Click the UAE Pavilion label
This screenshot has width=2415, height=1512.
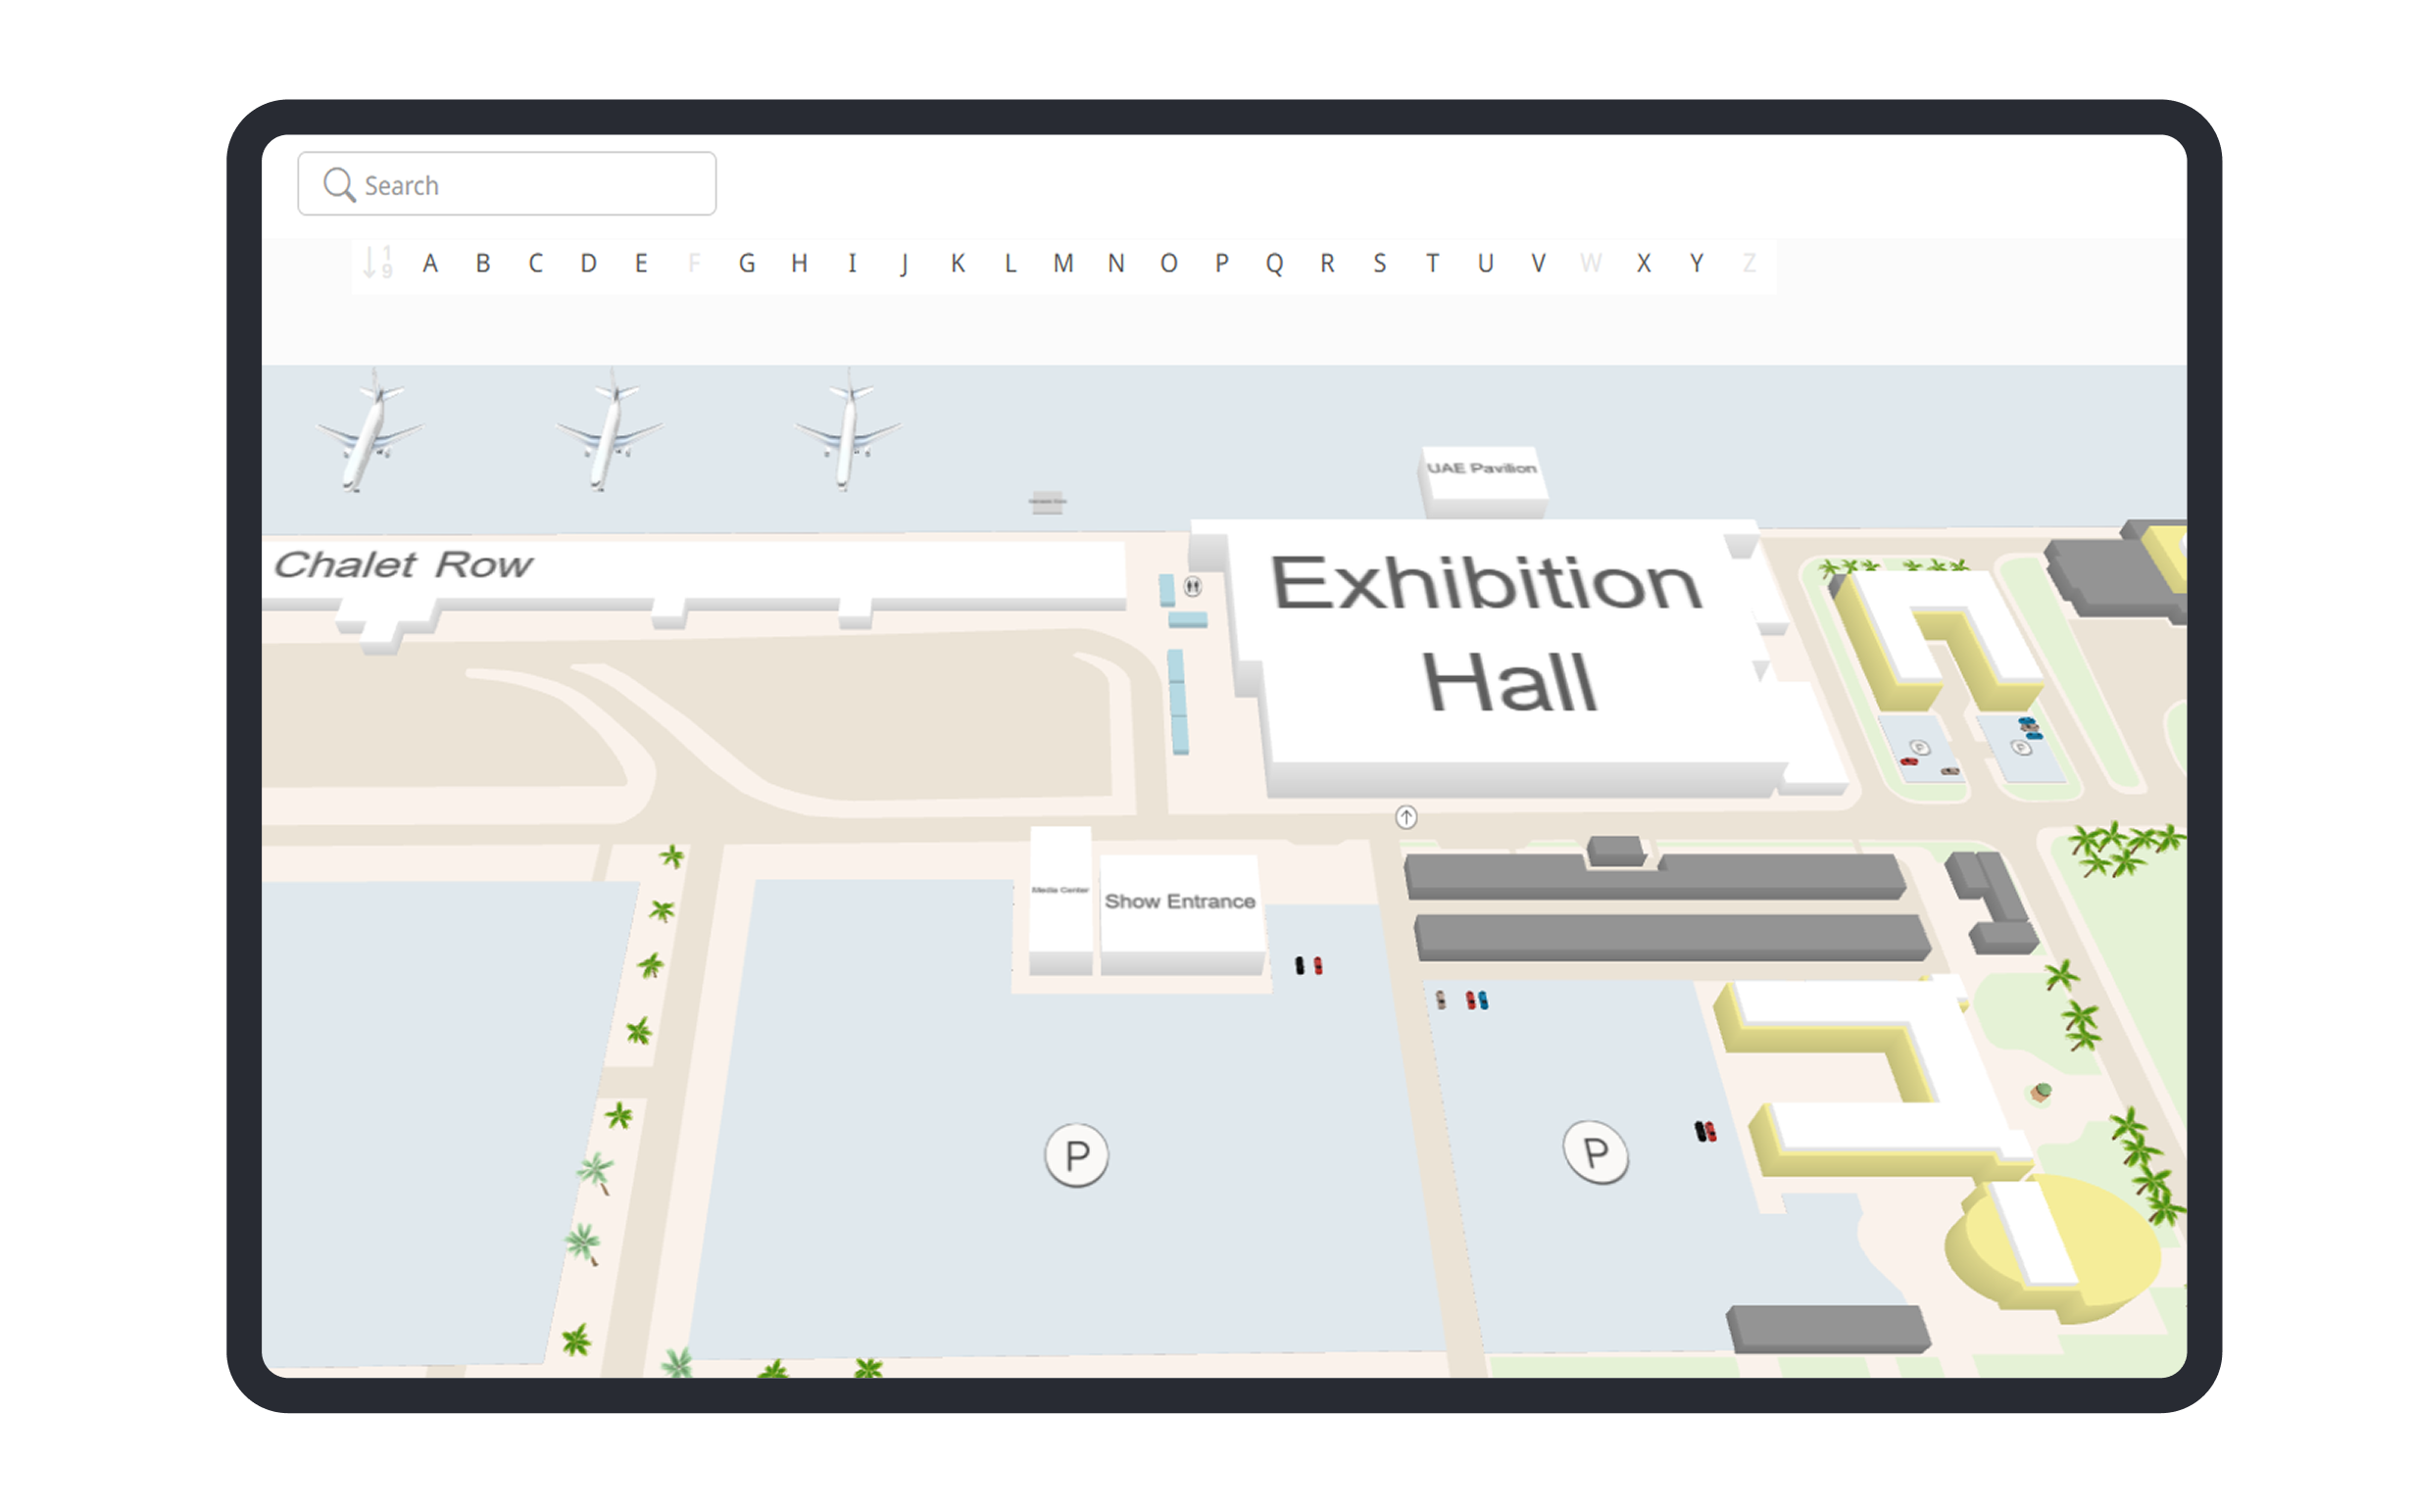[1482, 469]
